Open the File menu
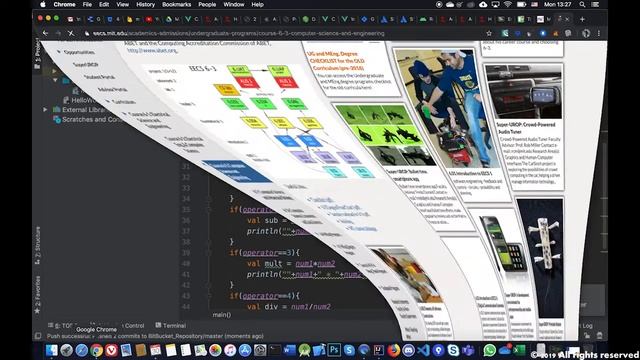Image resolution: width=640 pixels, height=360 pixels. (x=87, y=4)
